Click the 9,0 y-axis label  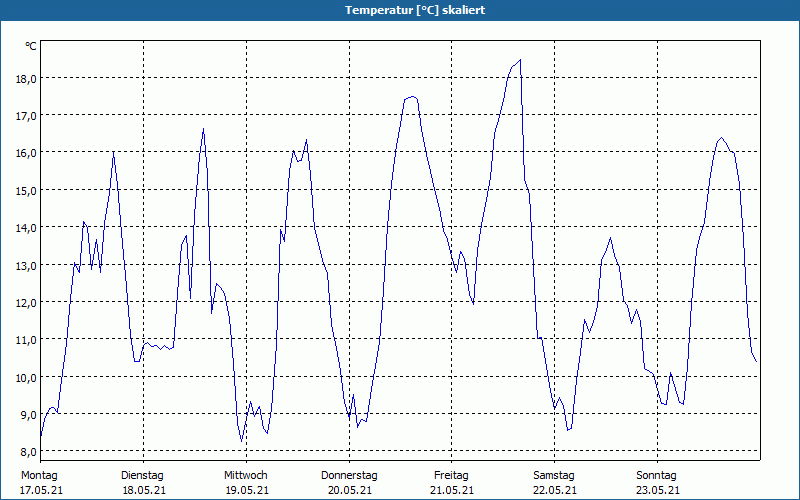coord(28,415)
